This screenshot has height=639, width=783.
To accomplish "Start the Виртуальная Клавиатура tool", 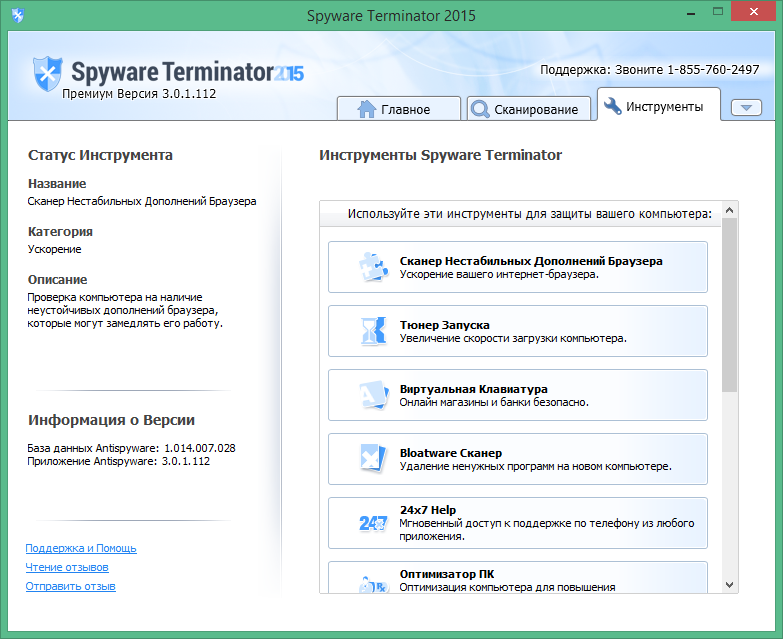I will tap(518, 395).
